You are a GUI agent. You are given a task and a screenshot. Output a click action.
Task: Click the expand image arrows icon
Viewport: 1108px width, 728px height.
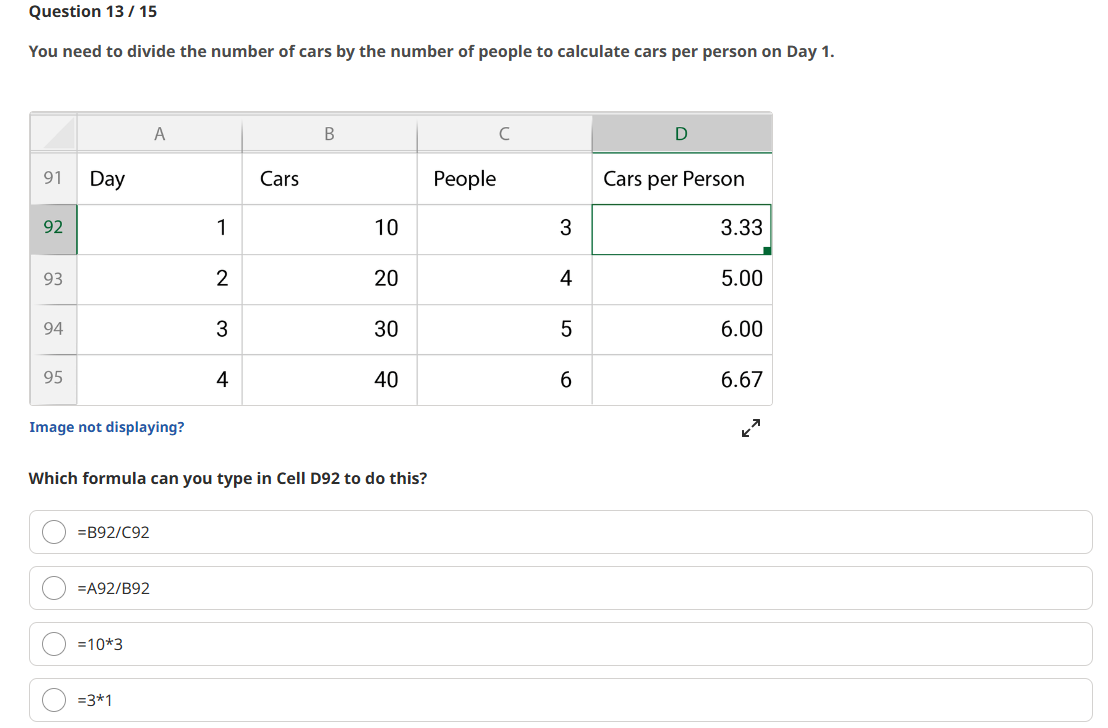point(750,428)
